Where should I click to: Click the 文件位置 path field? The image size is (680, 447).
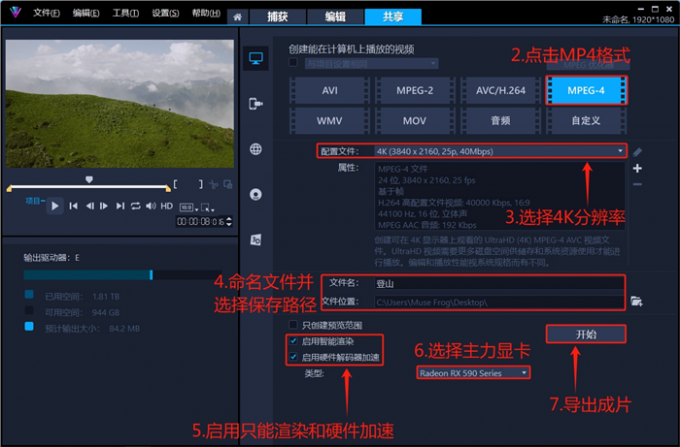tap(499, 302)
